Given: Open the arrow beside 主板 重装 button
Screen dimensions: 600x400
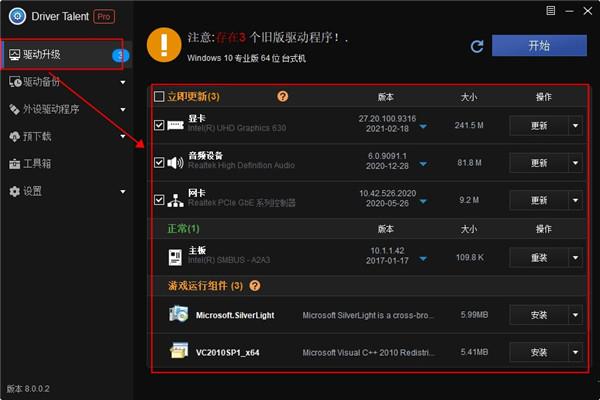Looking at the screenshot, I should pyautogui.click(x=576, y=258).
